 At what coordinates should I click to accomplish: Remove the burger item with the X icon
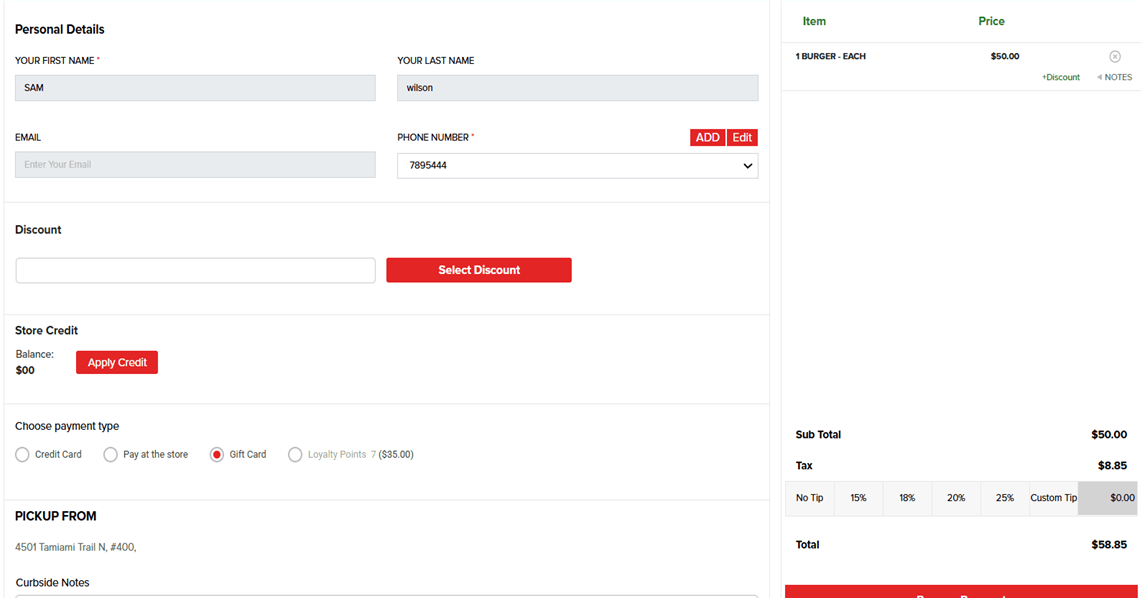pyautogui.click(x=1115, y=57)
